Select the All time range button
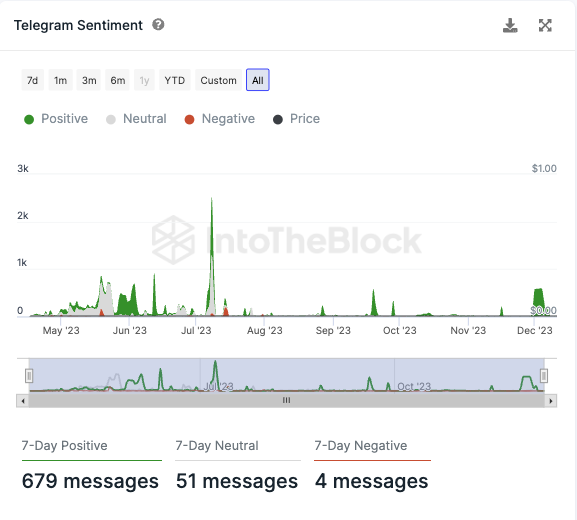The height and width of the screenshot is (520, 577). (x=258, y=80)
